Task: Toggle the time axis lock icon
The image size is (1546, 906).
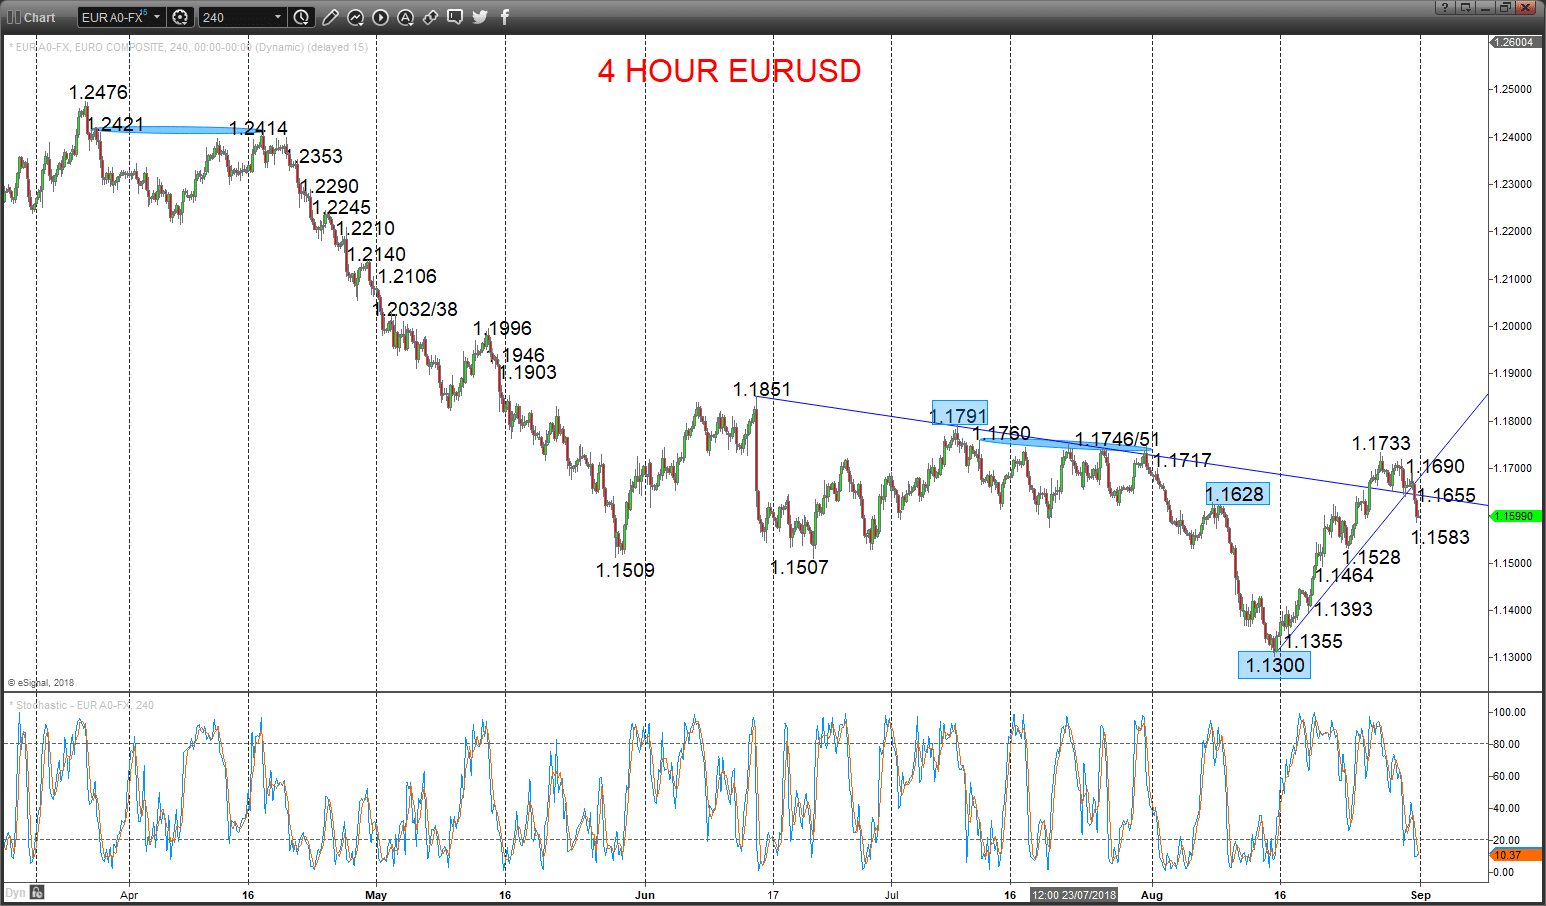Action: point(37,893)
